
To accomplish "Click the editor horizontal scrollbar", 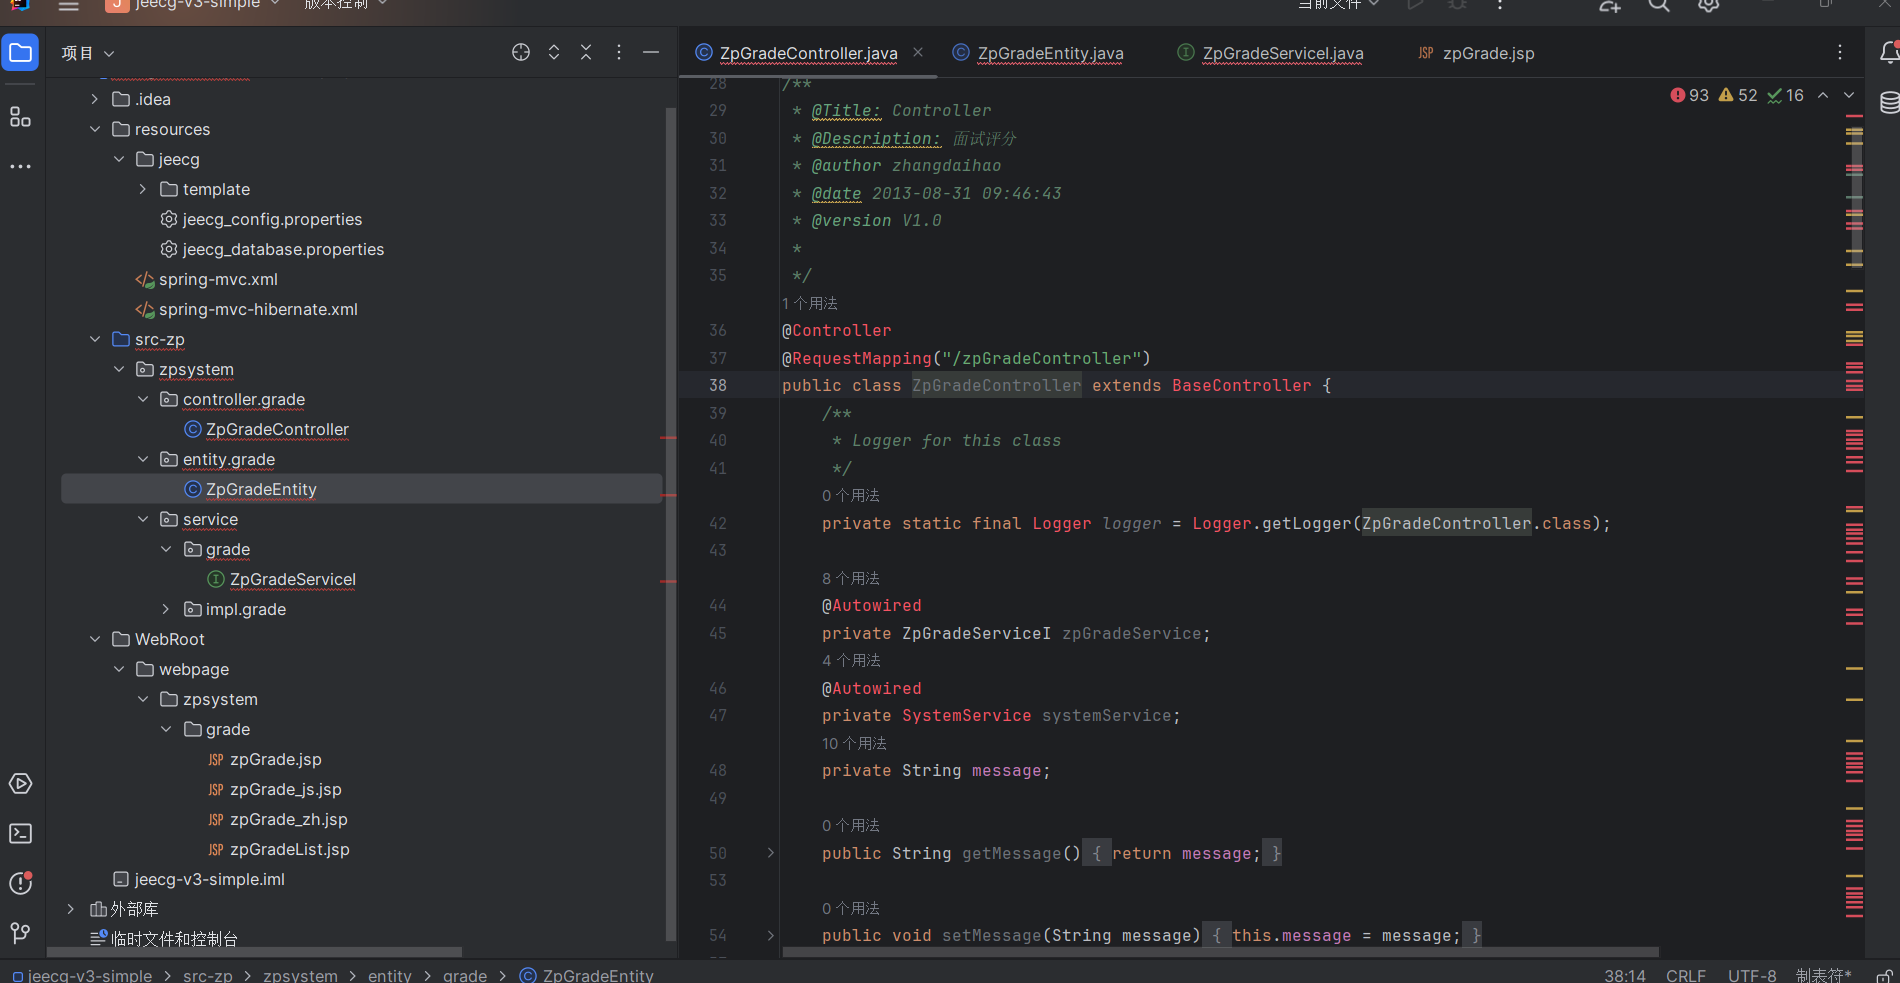I will pos(1220,952).
